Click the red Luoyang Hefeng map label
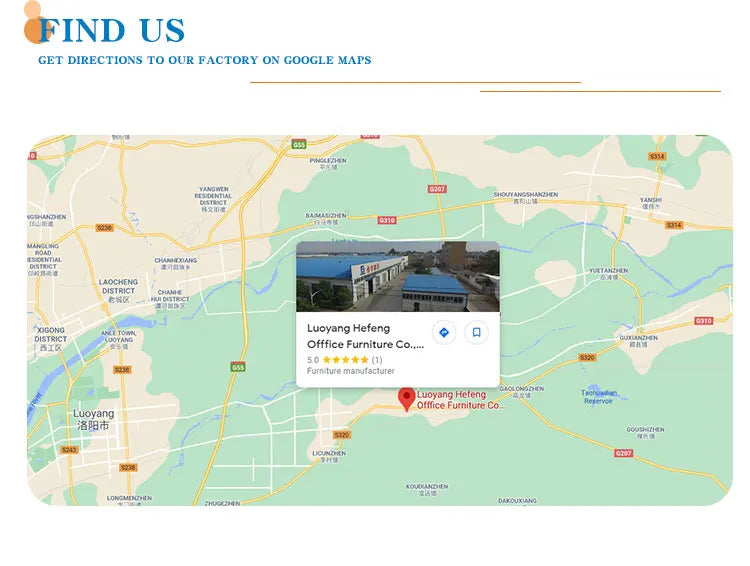Image resolution: width=750 pixels, height=566 pixels. [459, 400]
